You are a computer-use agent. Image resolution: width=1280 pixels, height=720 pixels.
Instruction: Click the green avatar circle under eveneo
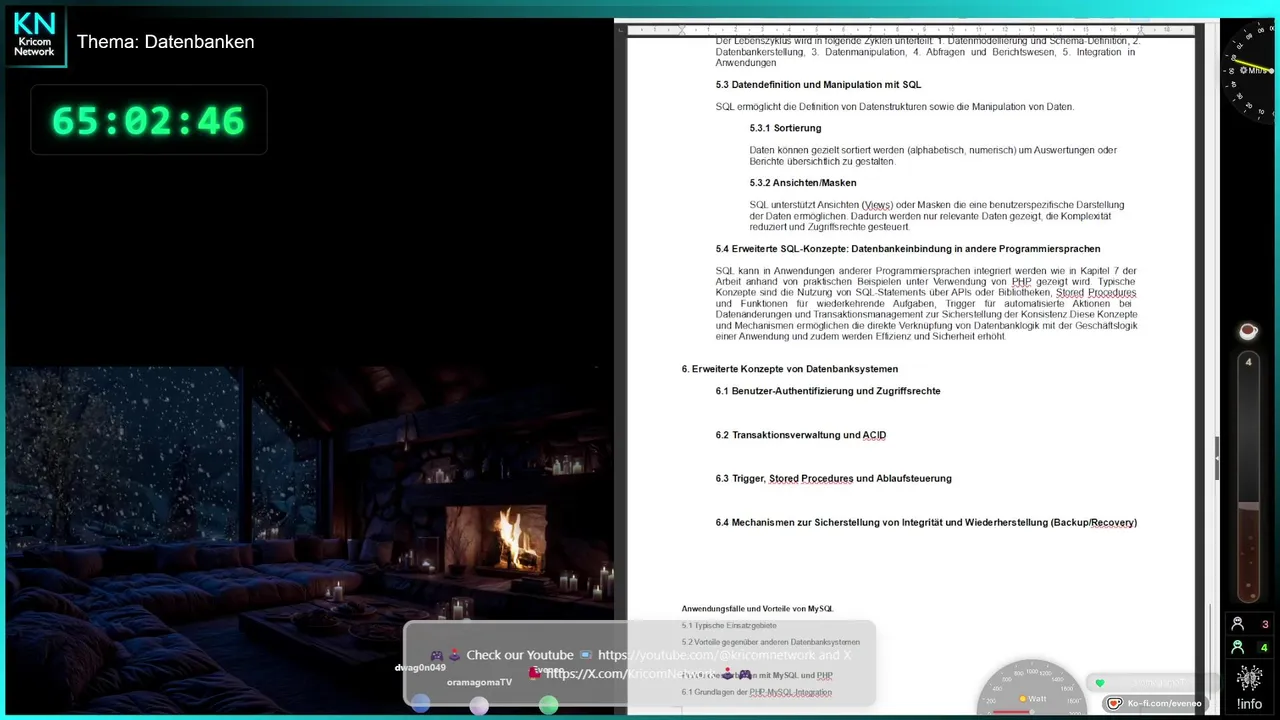548,704
